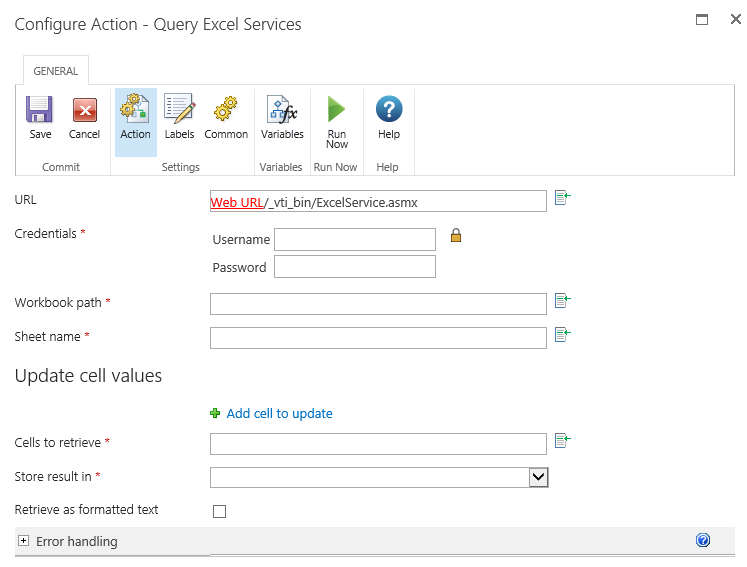Insert reference for Workbook path
Image resolution: width=747 pixels, height=567 pixels.
(x=562, y=300)
